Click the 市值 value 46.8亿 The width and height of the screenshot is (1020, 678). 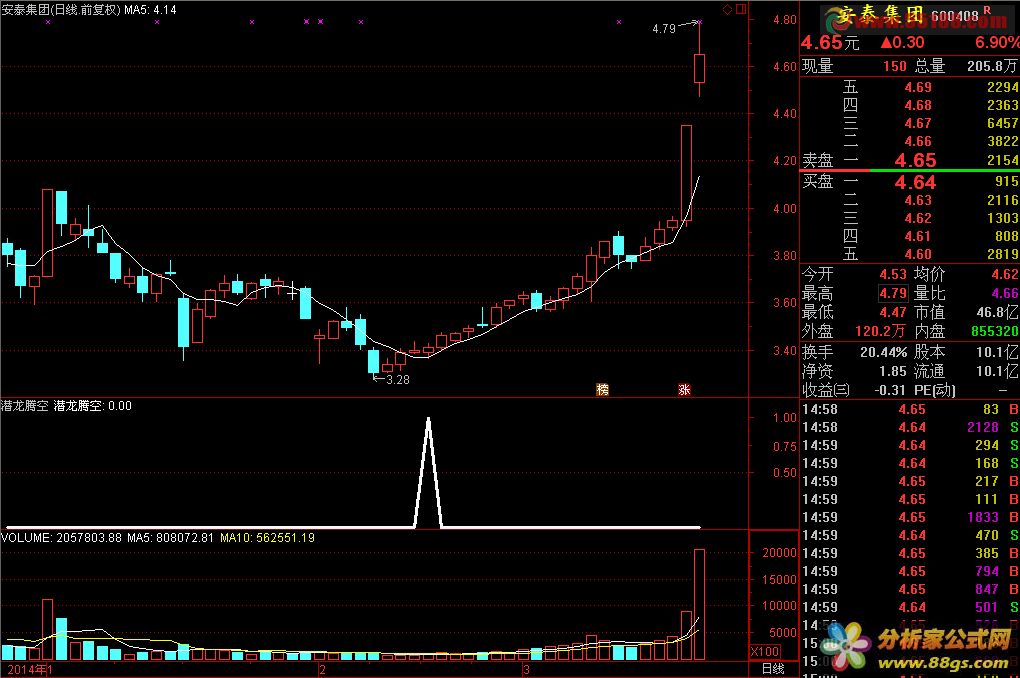[x=997, y=312]
